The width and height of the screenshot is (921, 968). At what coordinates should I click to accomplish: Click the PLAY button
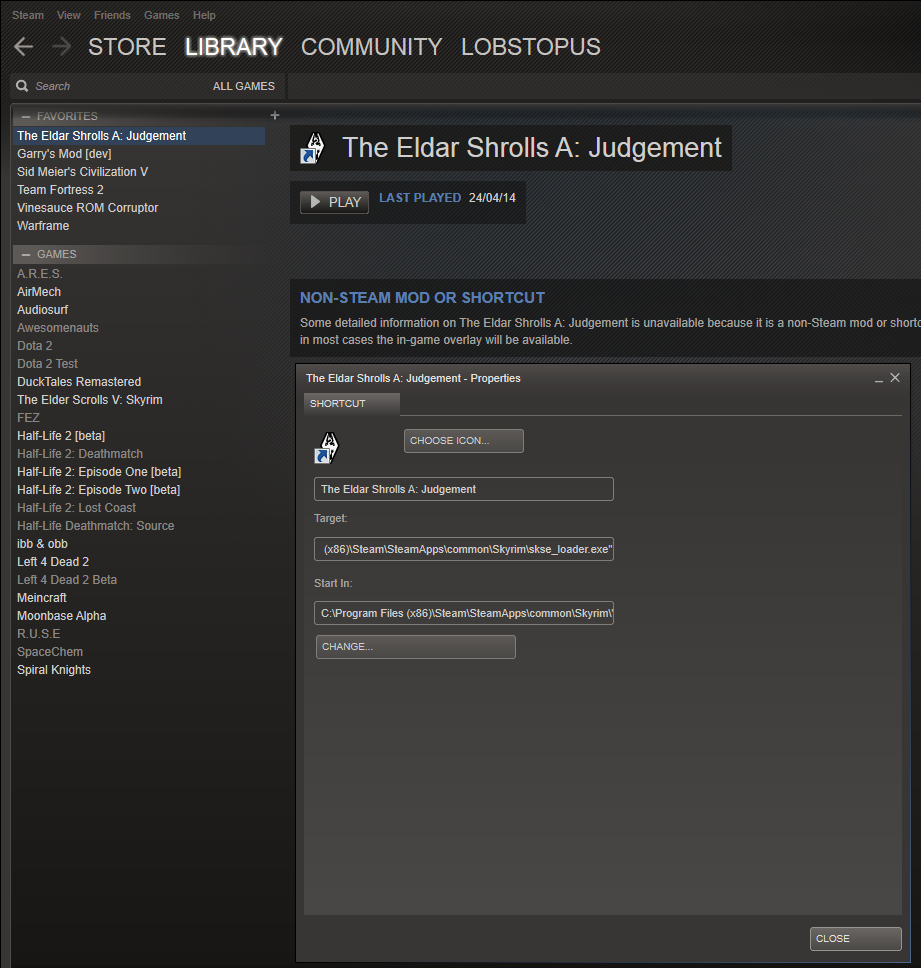coord(334,202)
